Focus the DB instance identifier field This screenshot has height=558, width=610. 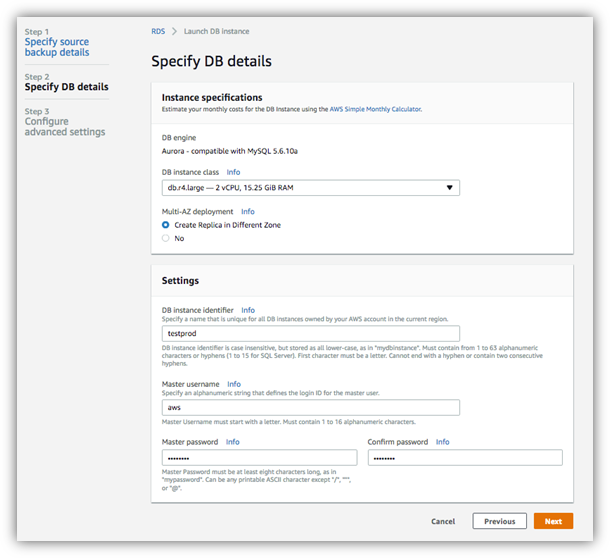click(x=311, y=333)
